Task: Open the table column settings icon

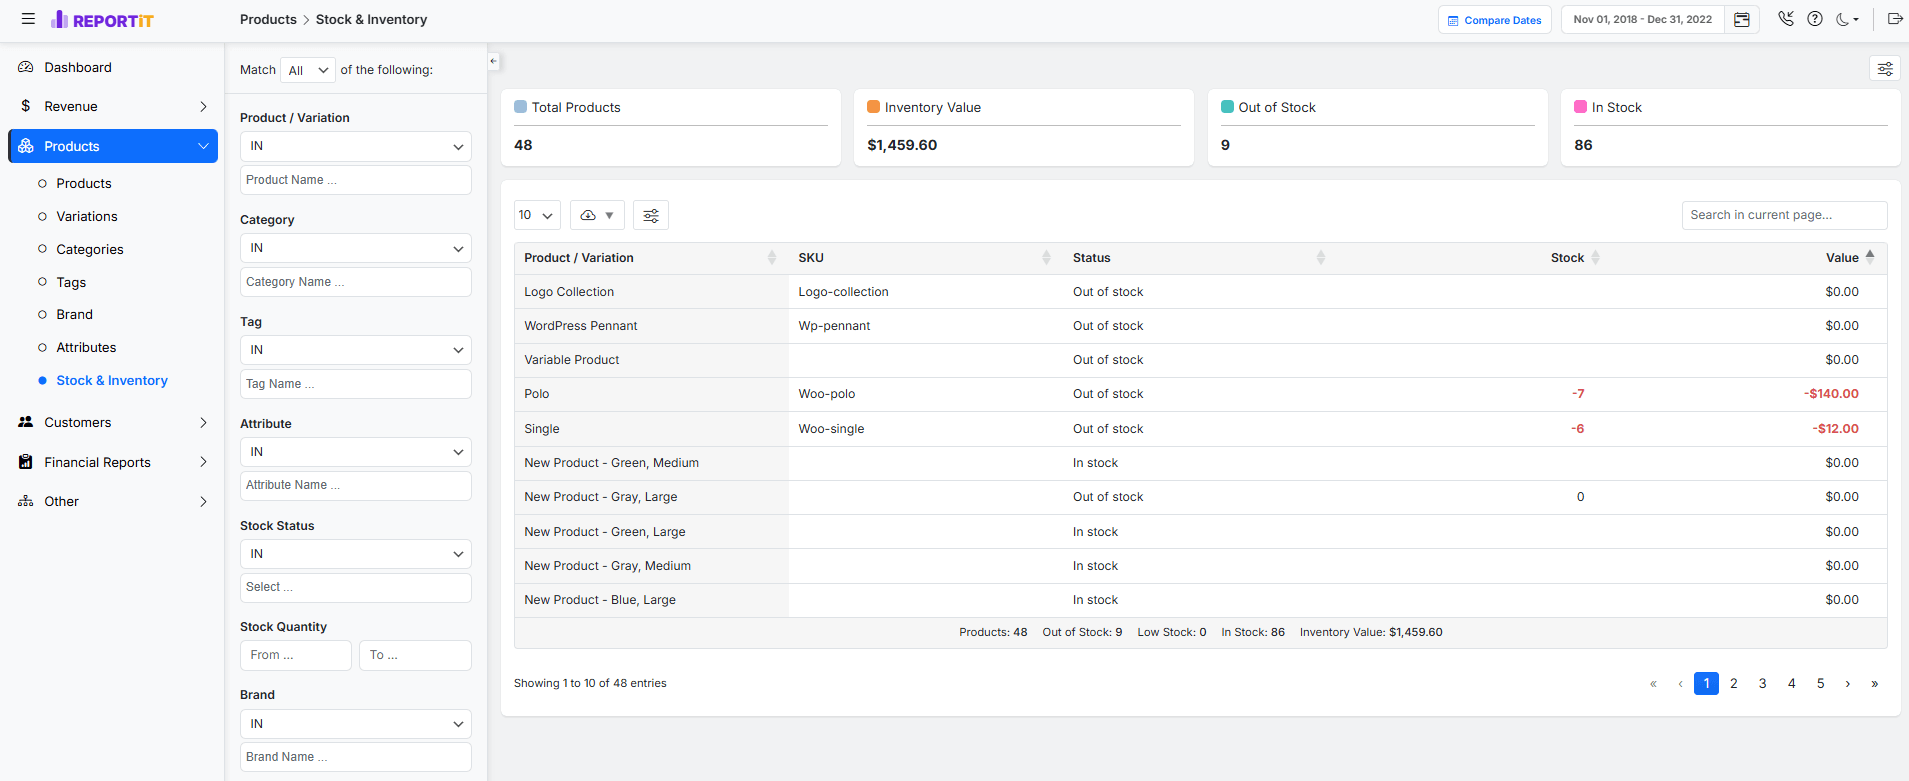Action: click(x=651, y=215)
